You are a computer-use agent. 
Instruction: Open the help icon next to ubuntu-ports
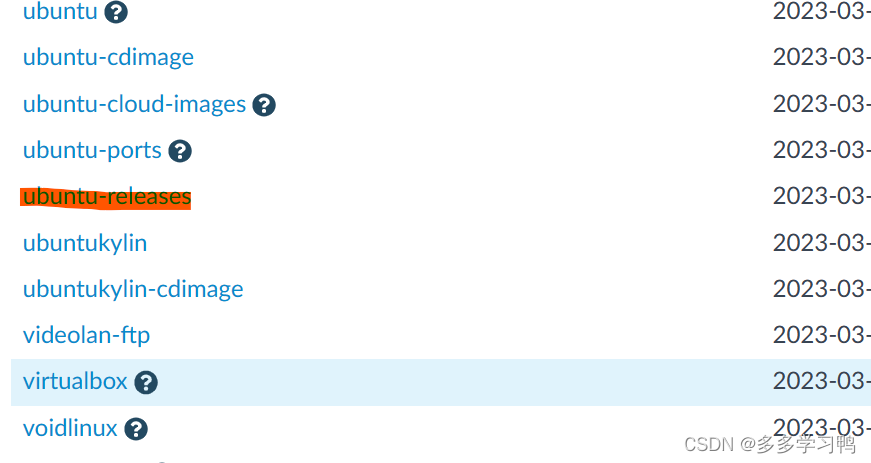(180, 151)
